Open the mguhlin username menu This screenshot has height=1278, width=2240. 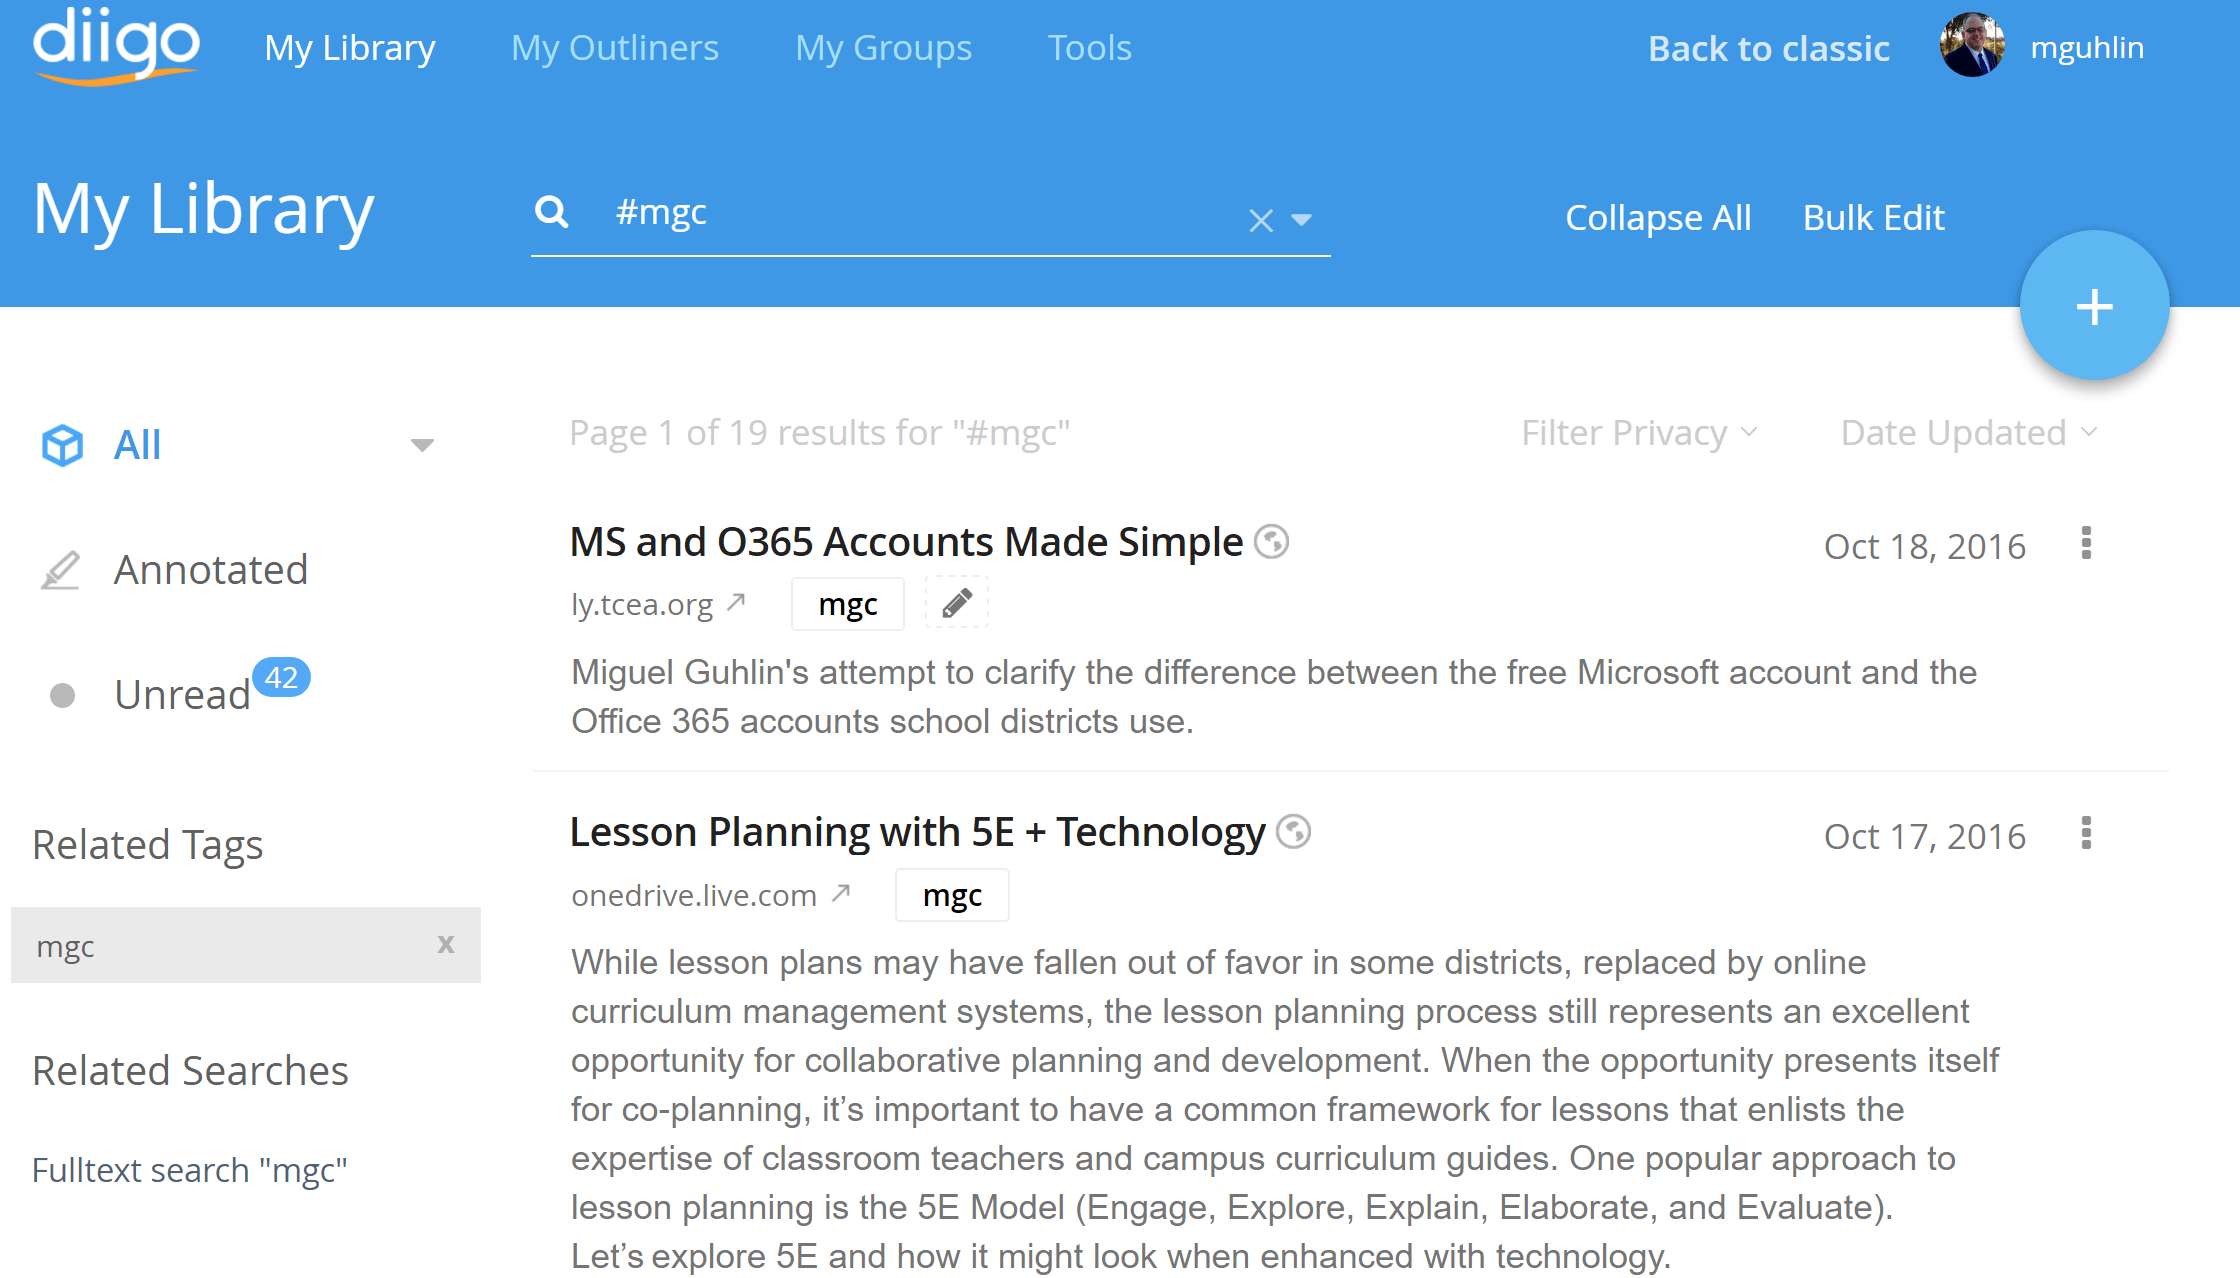(x=2087, y=48)
